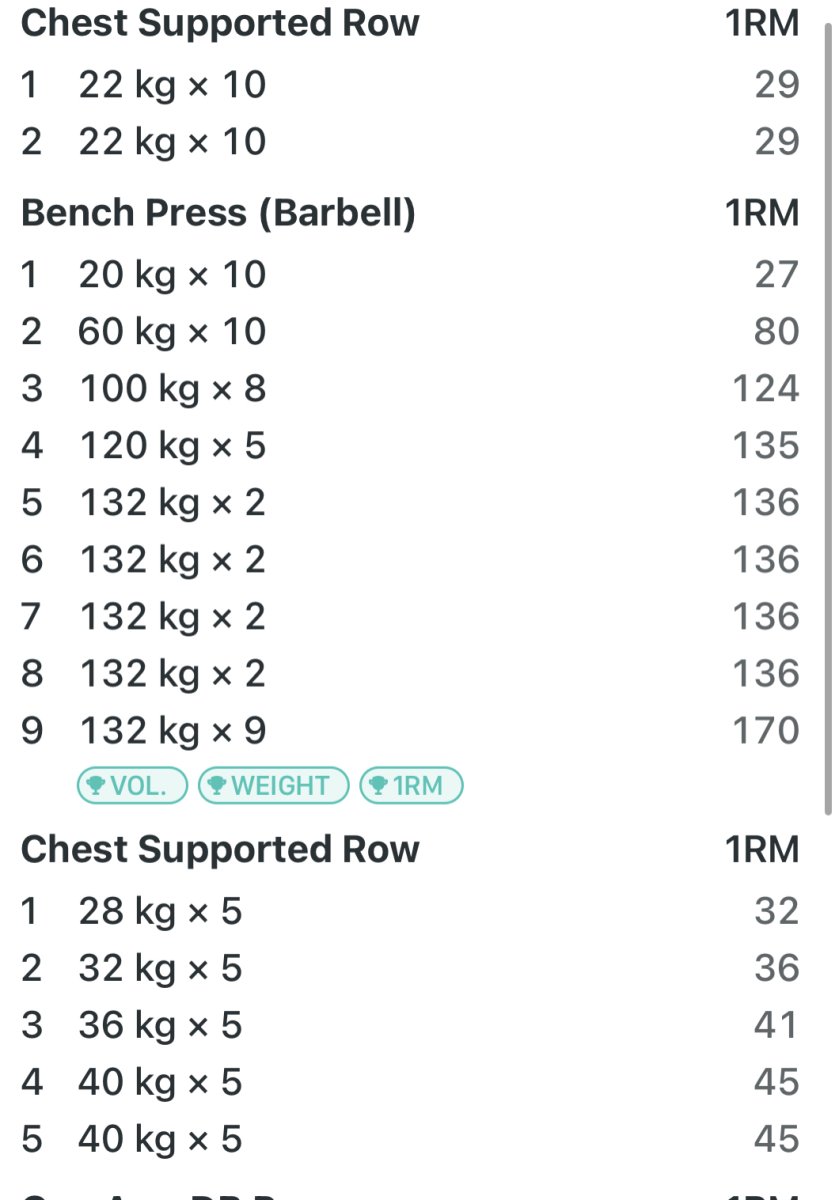Tap the 135 estimated 1RM value

coord(766,445)
